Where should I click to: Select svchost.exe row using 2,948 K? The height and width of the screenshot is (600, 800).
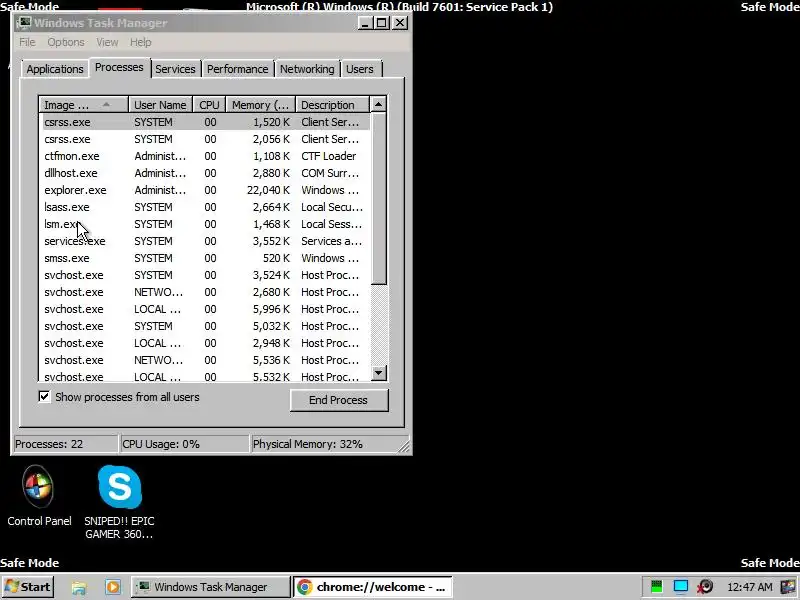(x=205, y=343)
